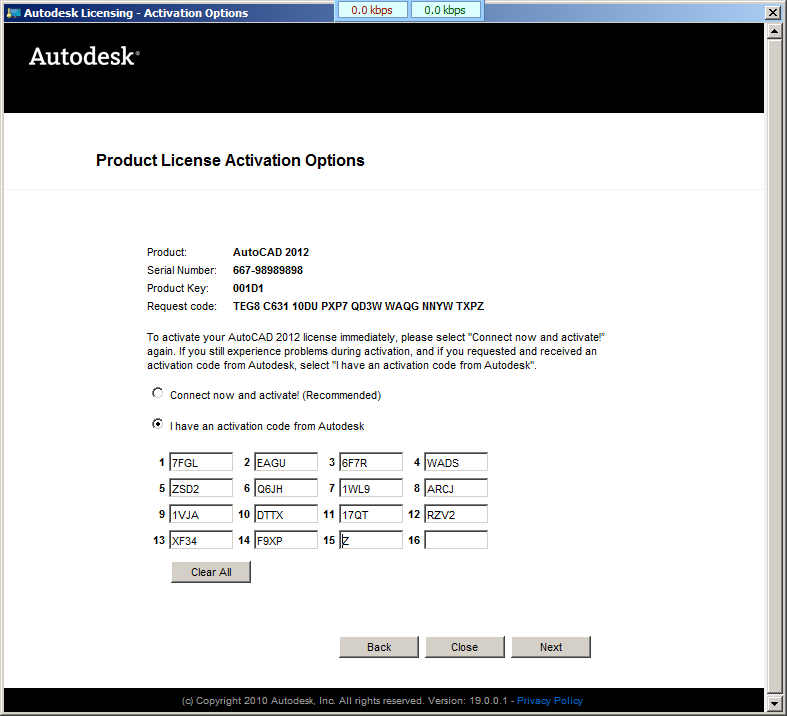Click activation code field 12 containing RZV2

pyautogui.click(x=456, y=514)
